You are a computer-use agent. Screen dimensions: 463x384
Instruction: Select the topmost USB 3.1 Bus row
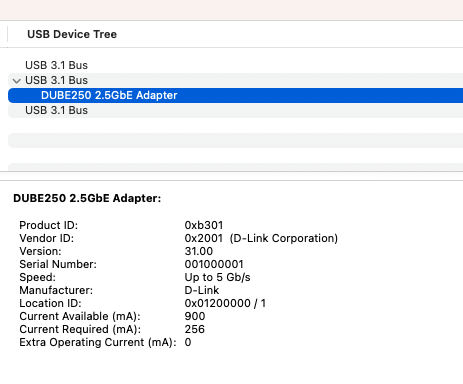(235, 65)
